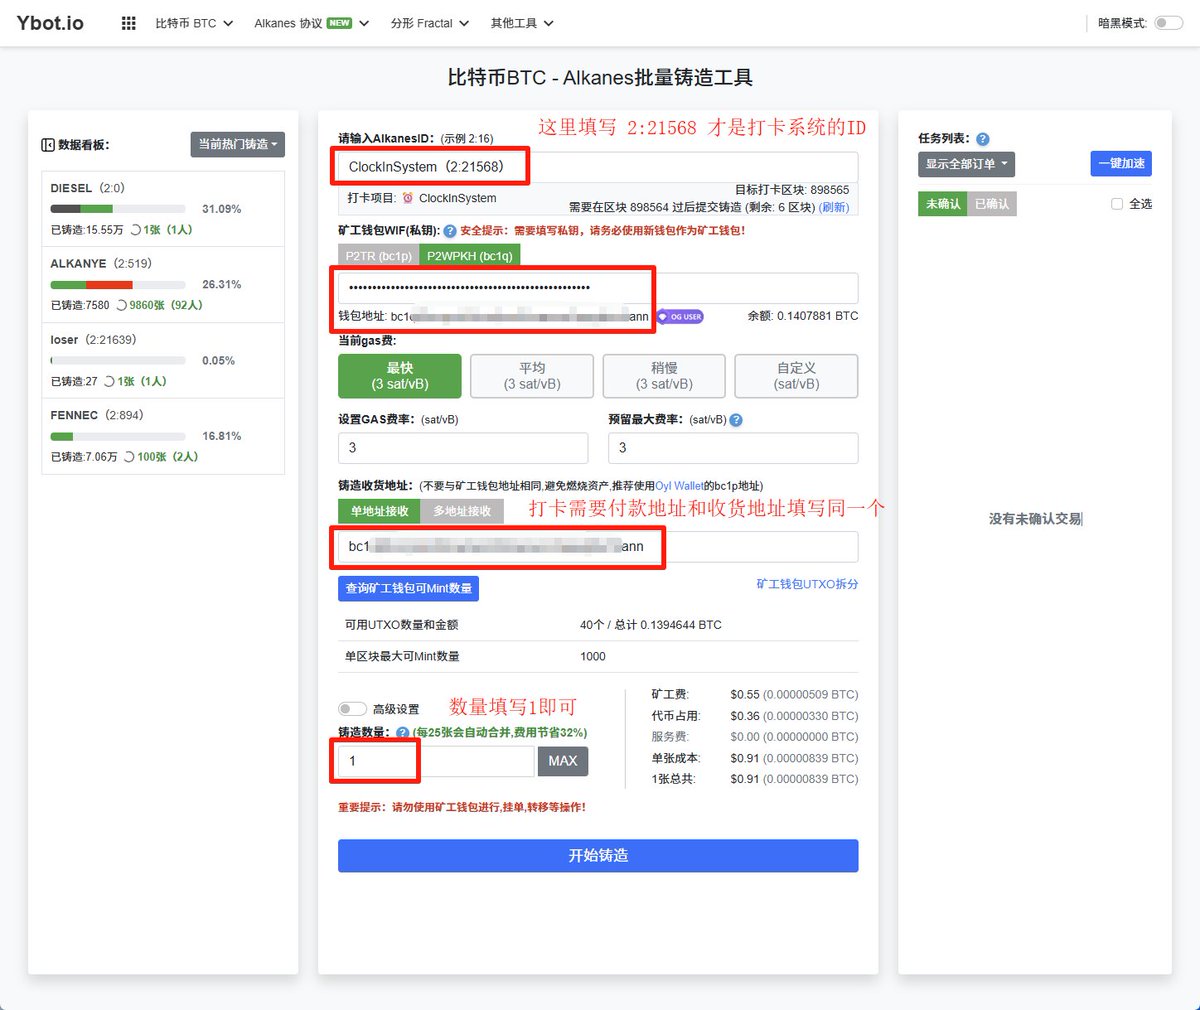The width and height of the screenshot is (1200, 1010).
Task: Click the 余额: 0.1407881 BTC balance text
Action: click(803, 316)
